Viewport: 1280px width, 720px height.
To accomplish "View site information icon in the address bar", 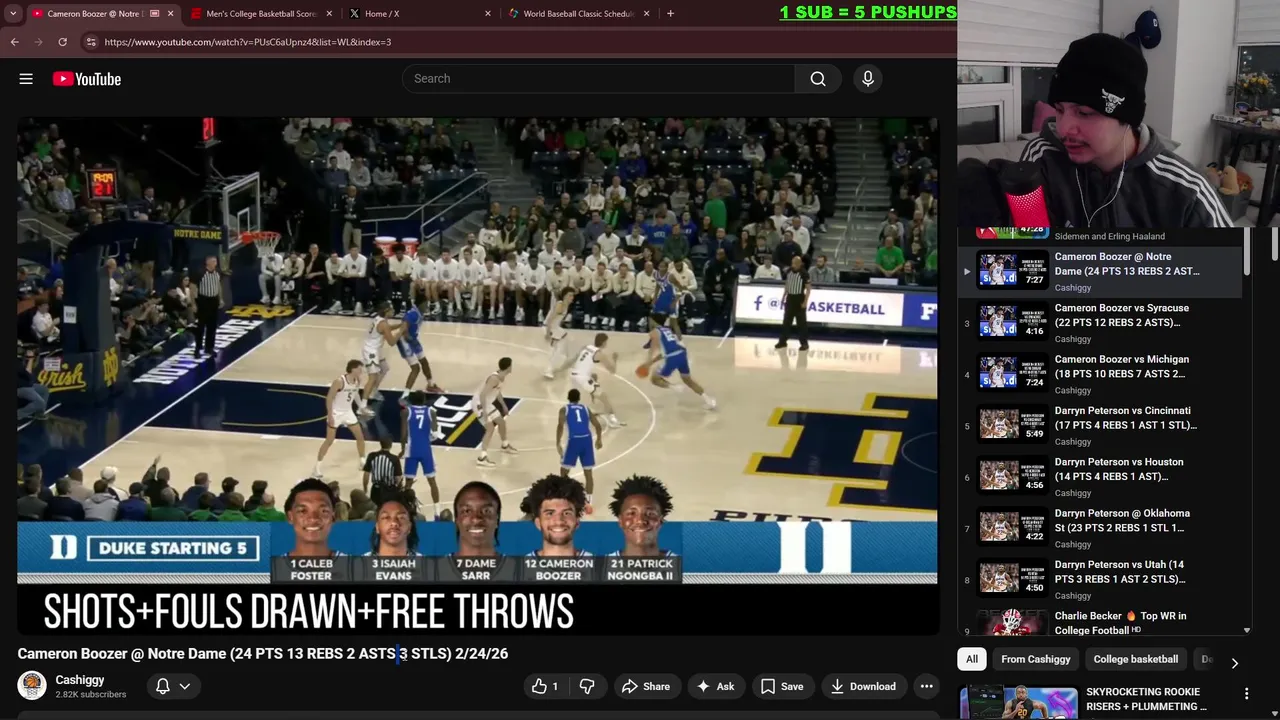I will [91, 42].
